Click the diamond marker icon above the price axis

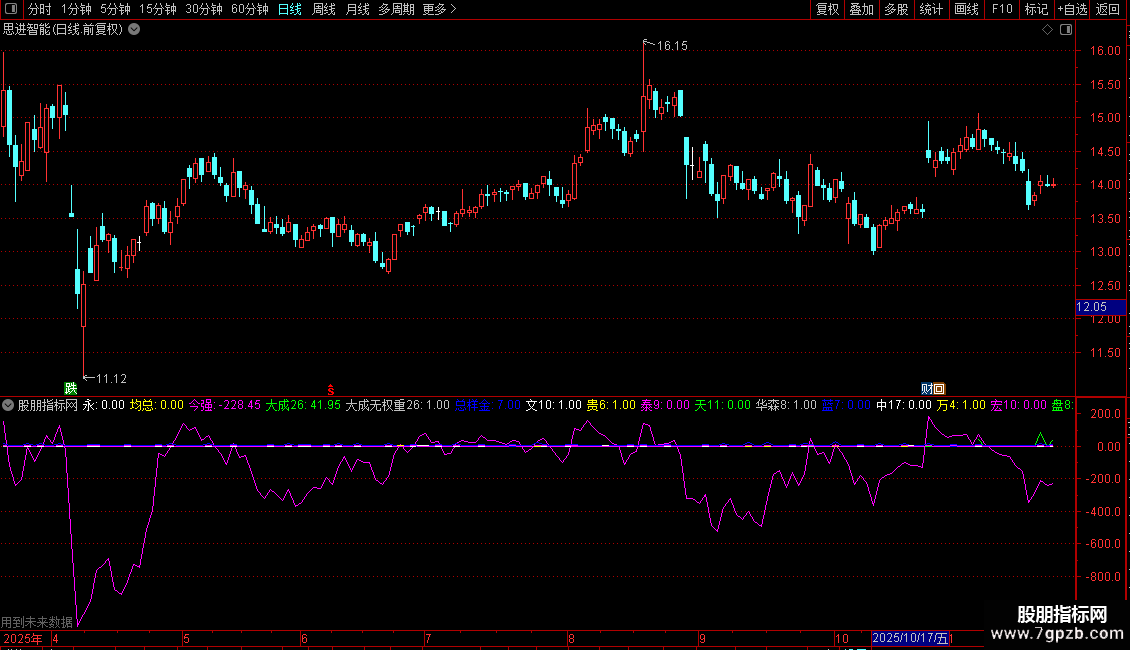click(x=1047, y=30)
